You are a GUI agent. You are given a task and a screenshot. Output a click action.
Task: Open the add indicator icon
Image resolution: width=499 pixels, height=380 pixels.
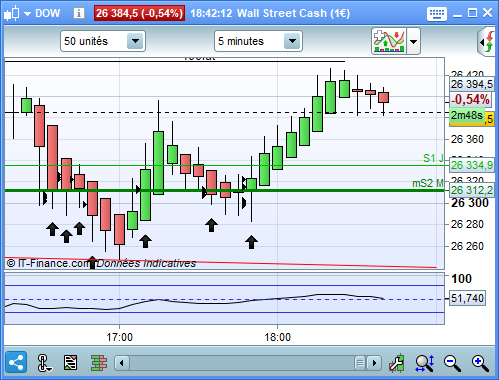(389, 41)
